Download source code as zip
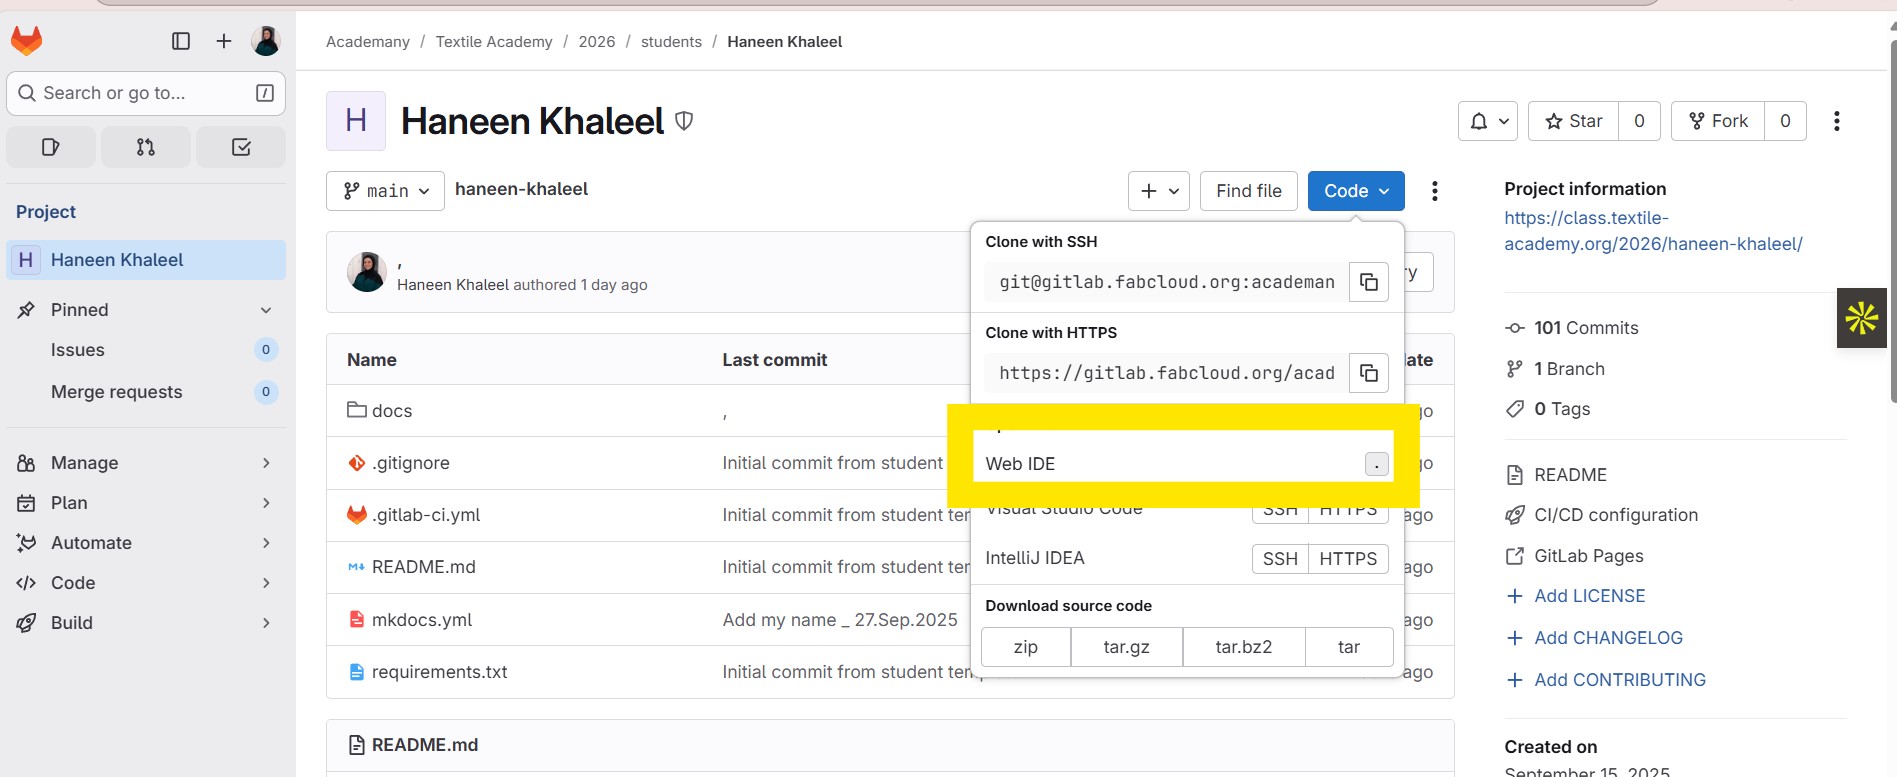Viewport: 1897px width, 777px height. pos(1026,647)
